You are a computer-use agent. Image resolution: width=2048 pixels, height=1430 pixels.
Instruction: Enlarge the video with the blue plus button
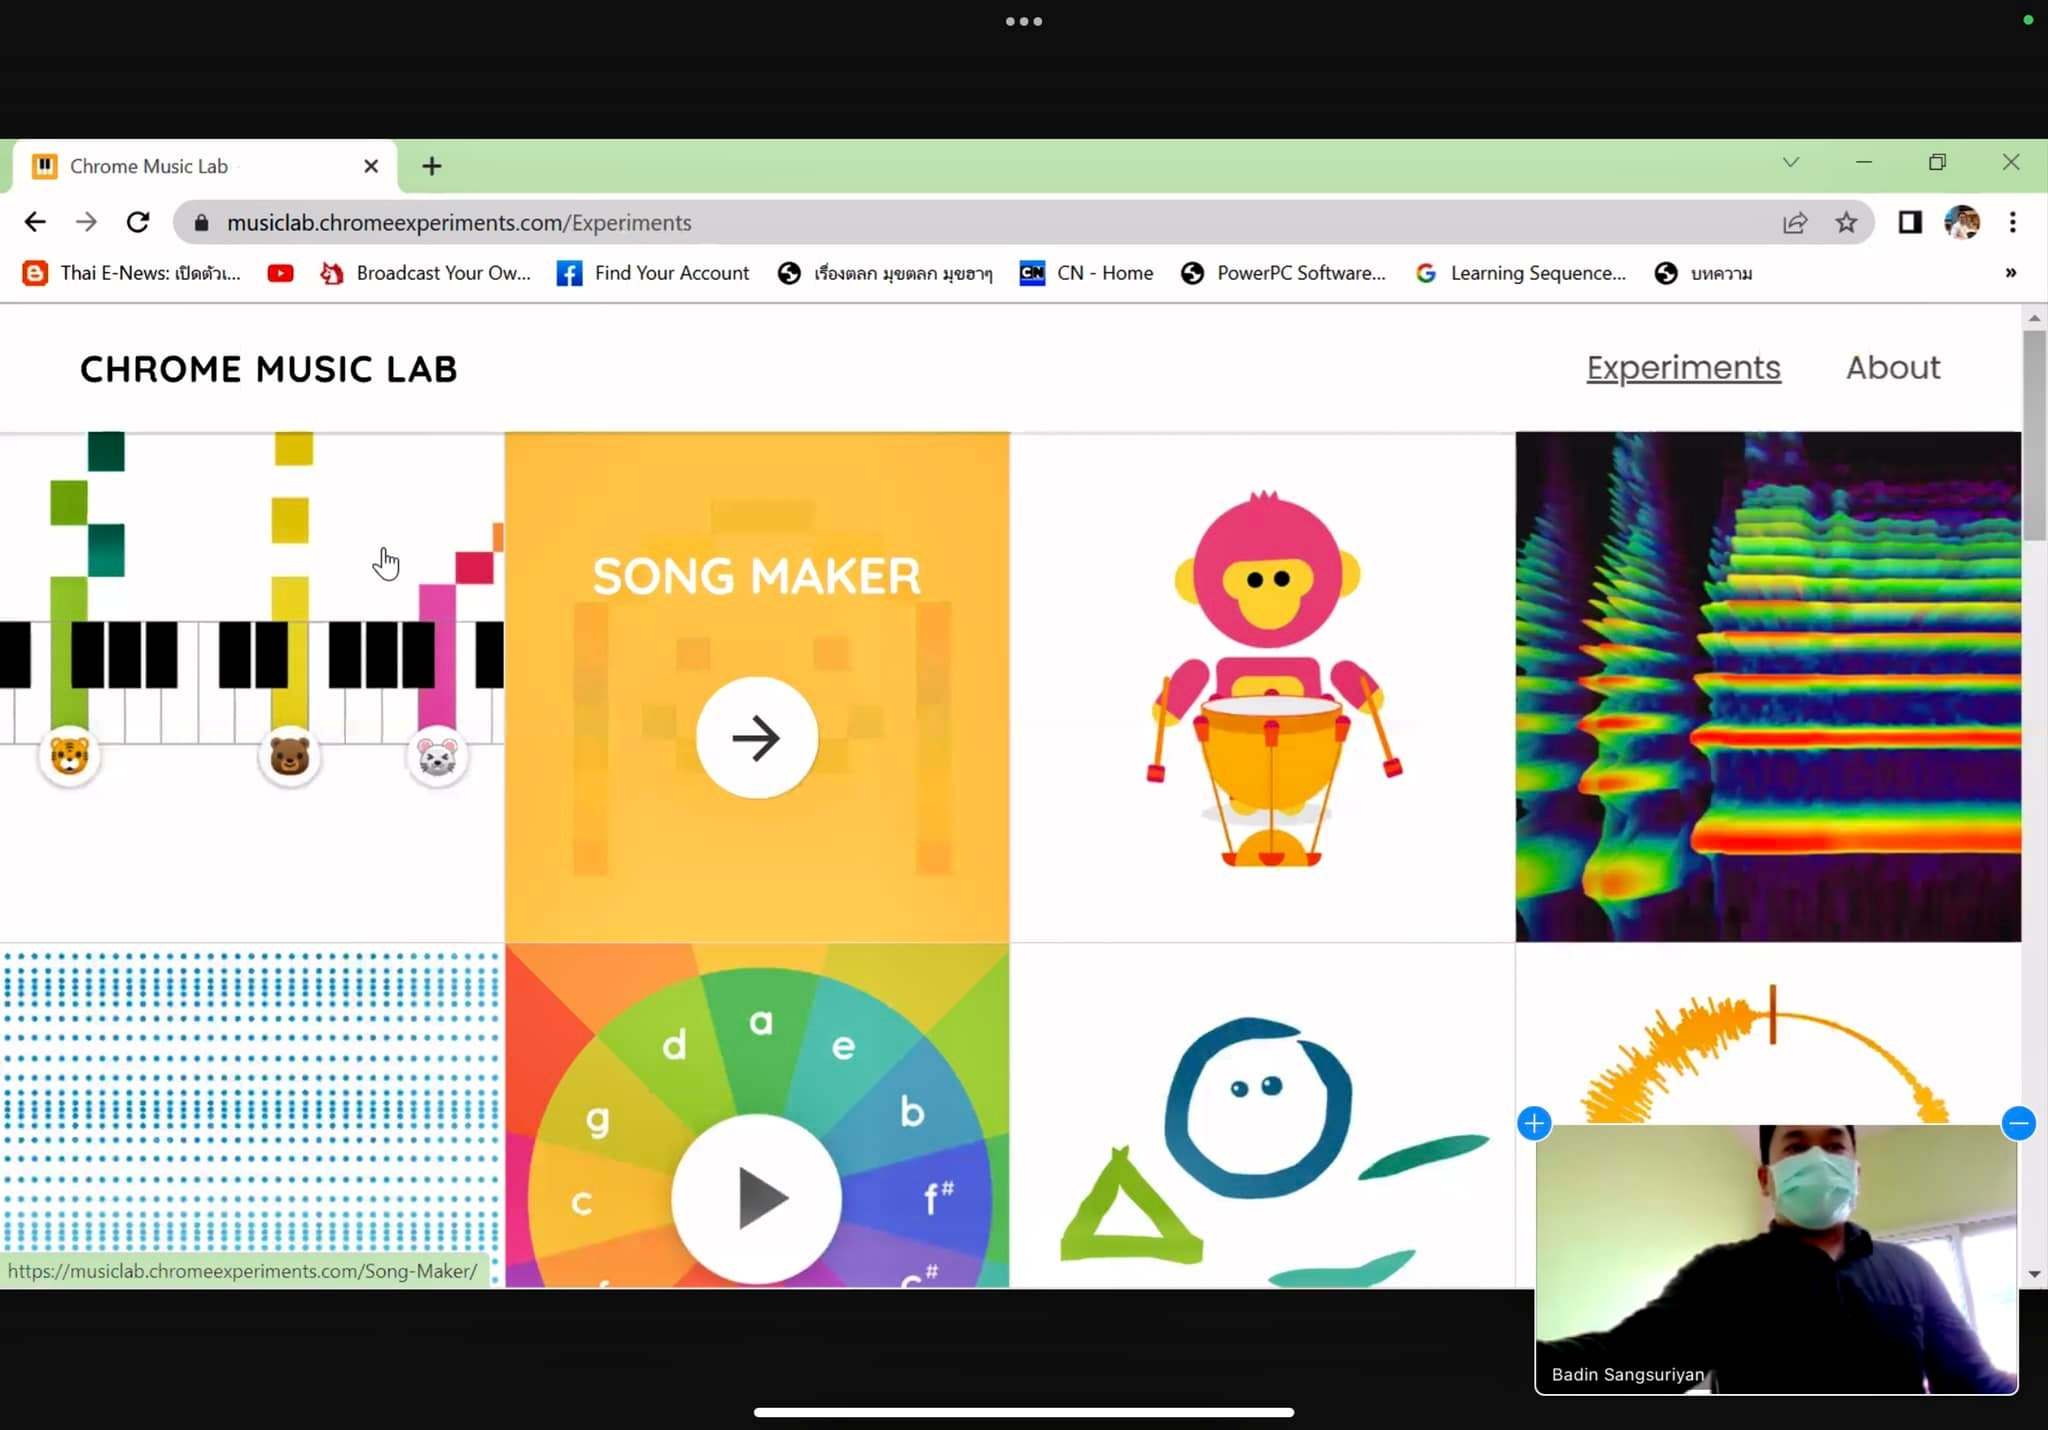1534,1123
